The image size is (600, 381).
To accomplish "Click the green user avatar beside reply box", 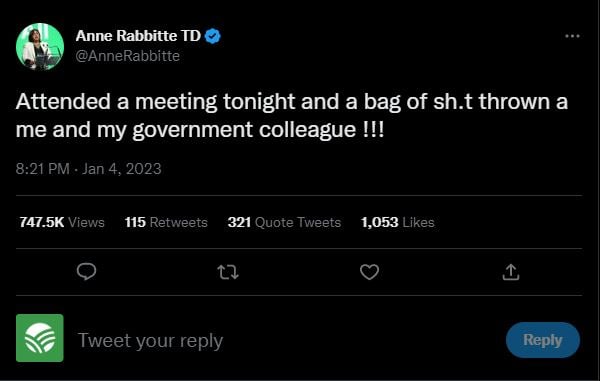I will click(40, 338).
